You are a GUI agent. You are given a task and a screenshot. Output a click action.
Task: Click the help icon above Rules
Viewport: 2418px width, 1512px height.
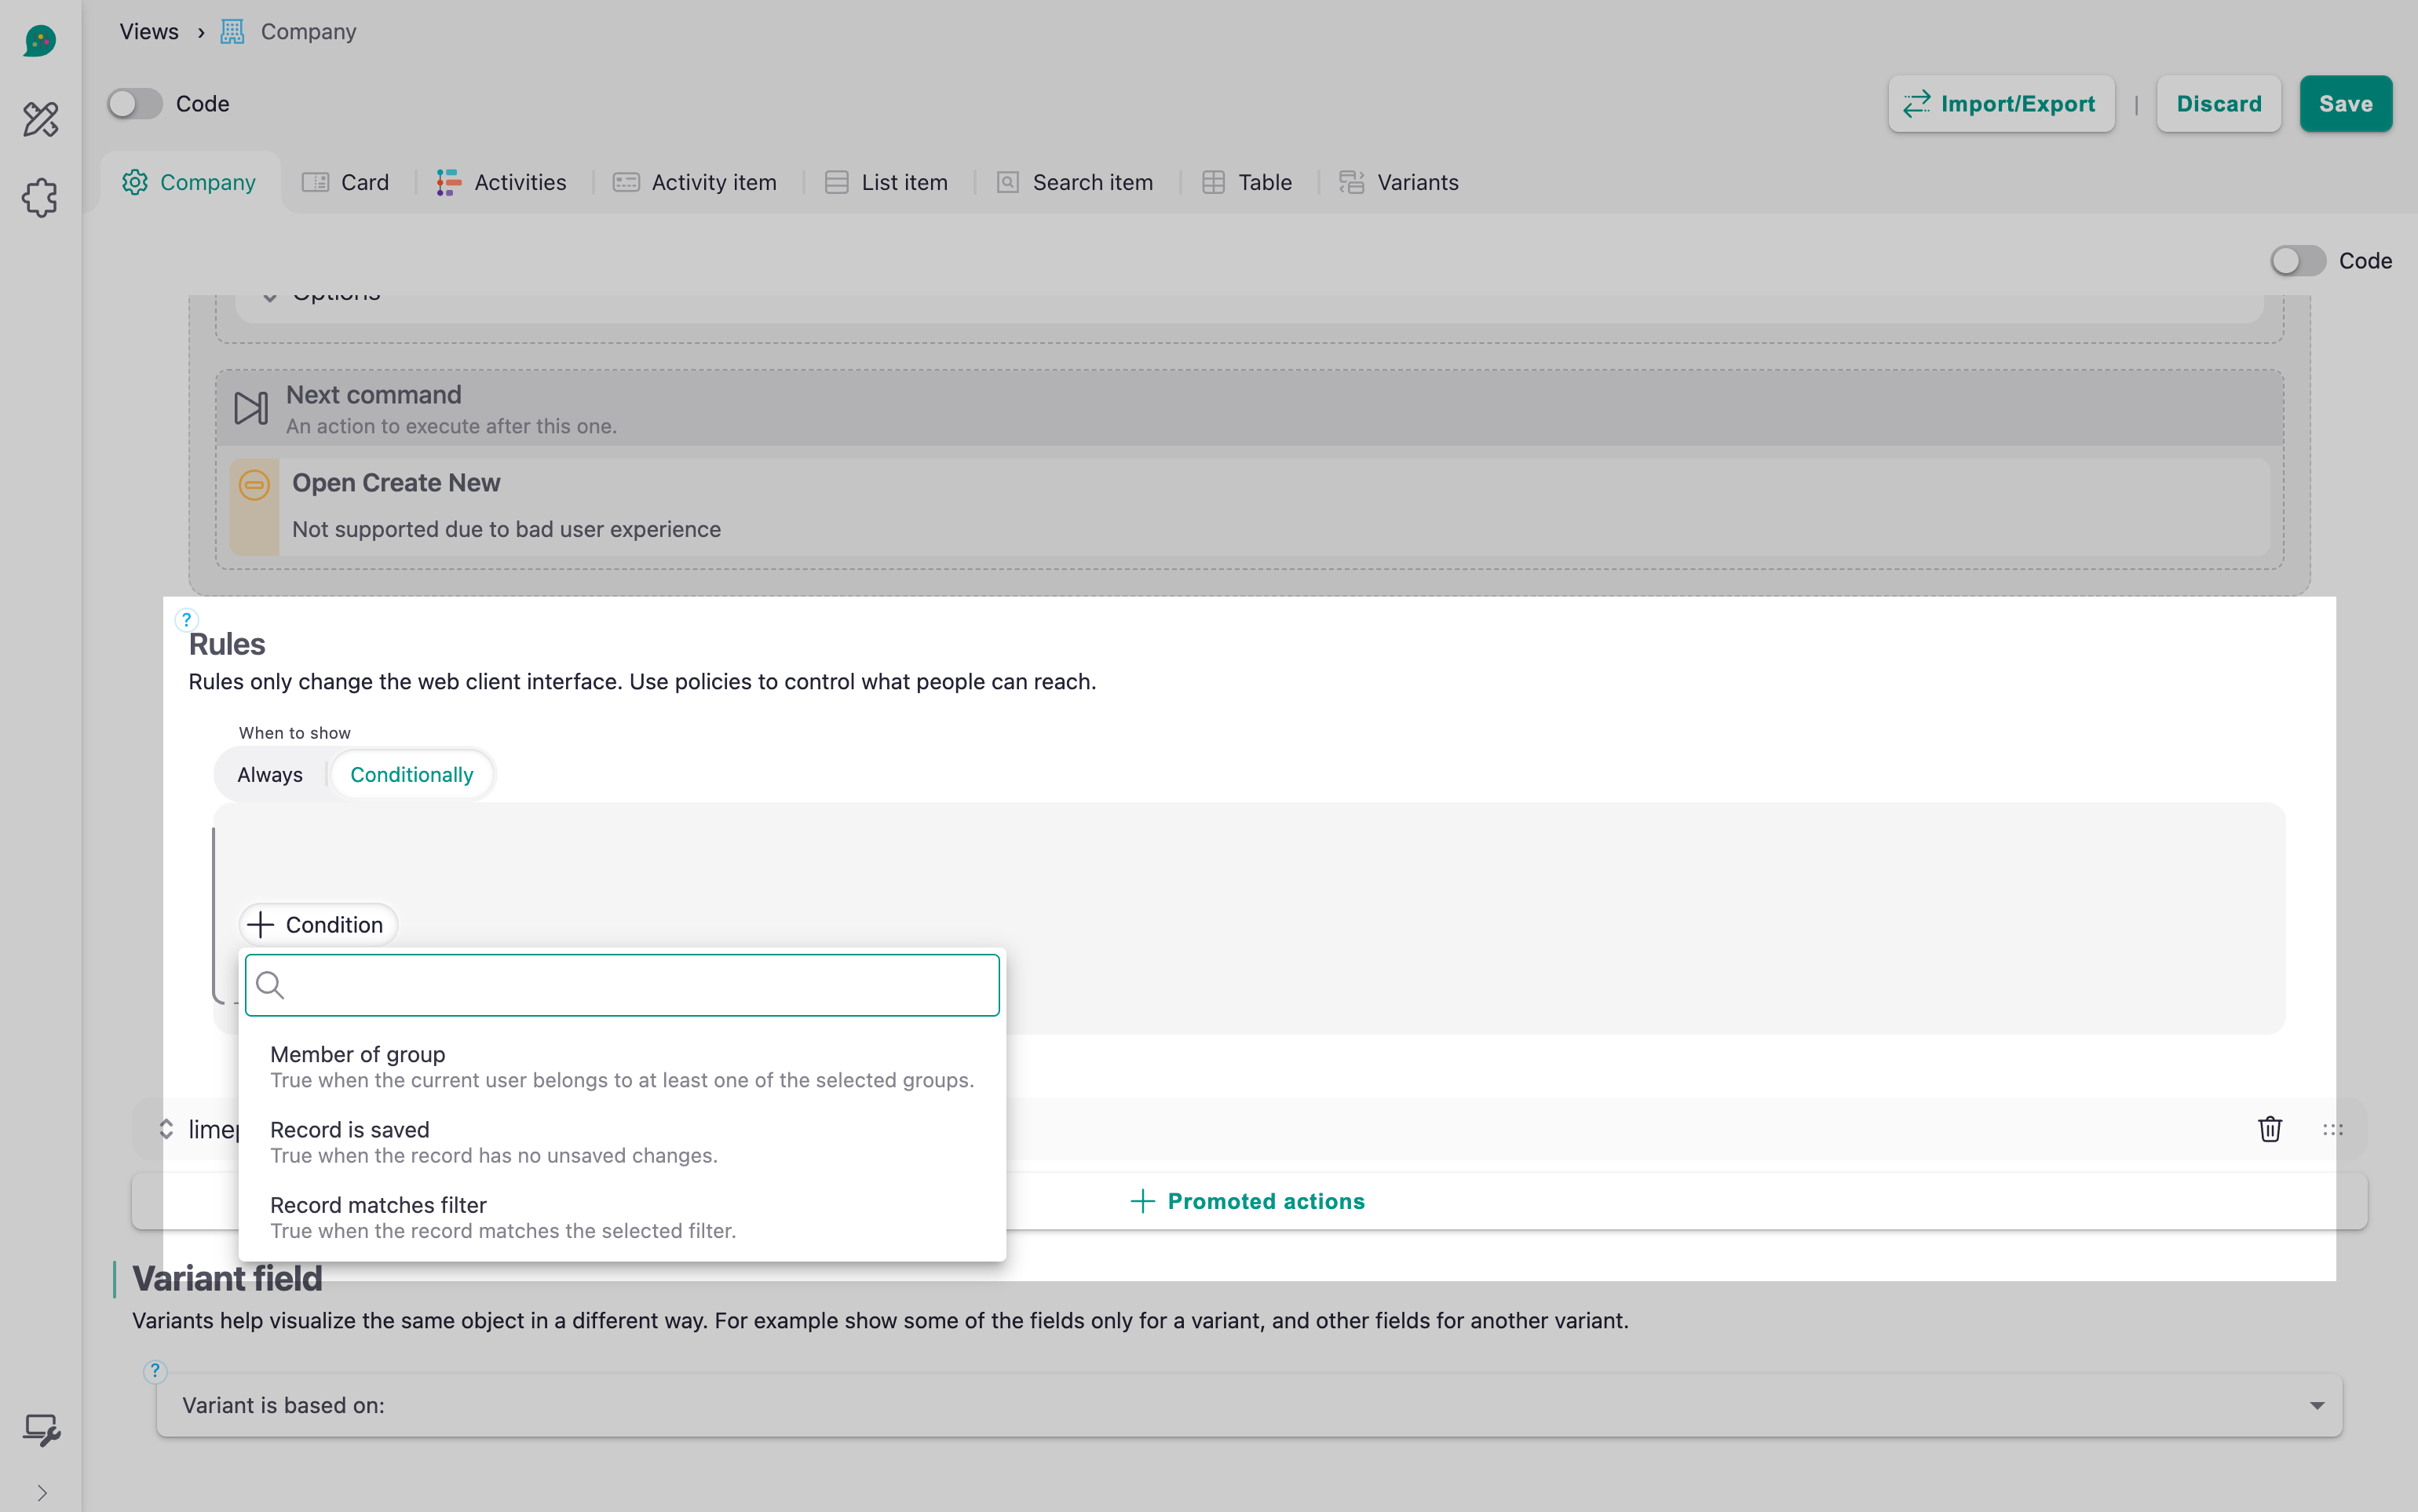click(186, 619)
